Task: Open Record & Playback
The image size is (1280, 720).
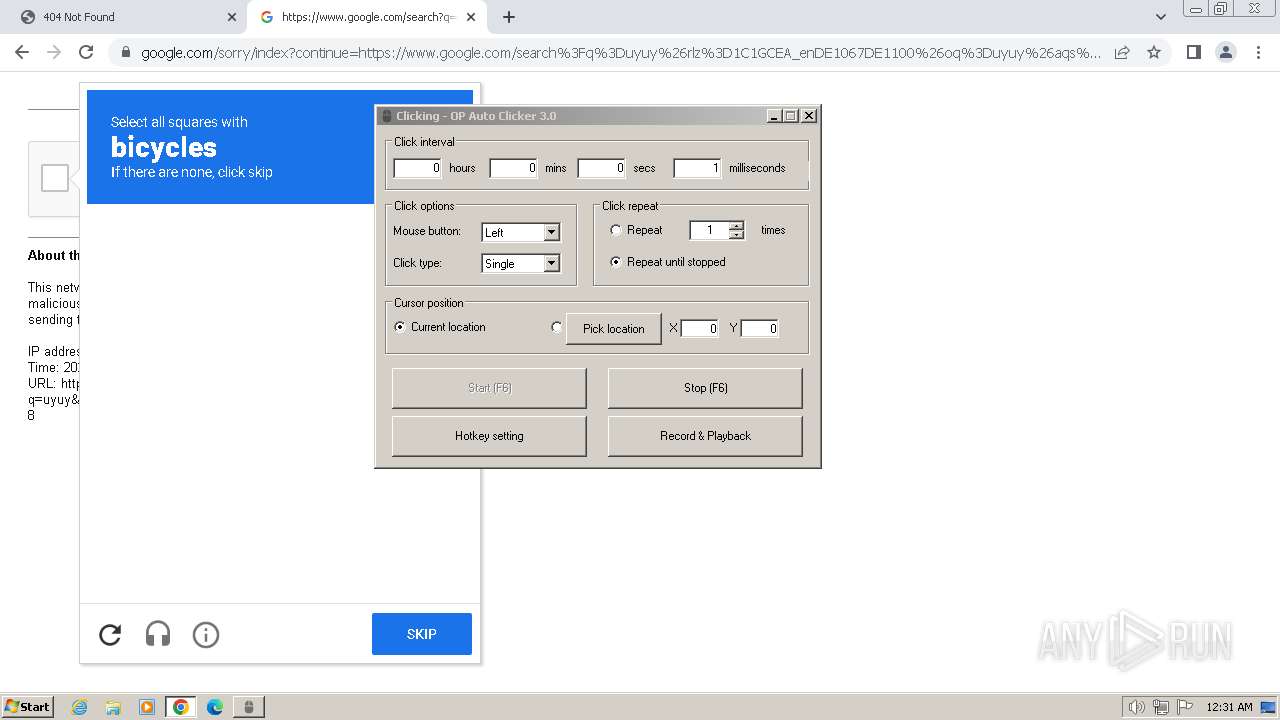Action: (x=705, y=436)
